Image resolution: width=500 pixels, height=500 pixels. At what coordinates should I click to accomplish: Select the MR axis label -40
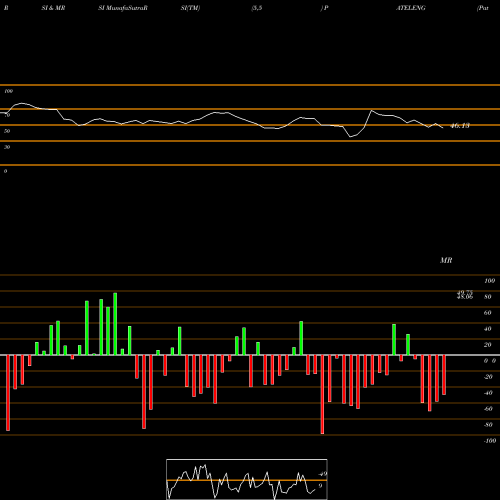click(x=488, y=393)
